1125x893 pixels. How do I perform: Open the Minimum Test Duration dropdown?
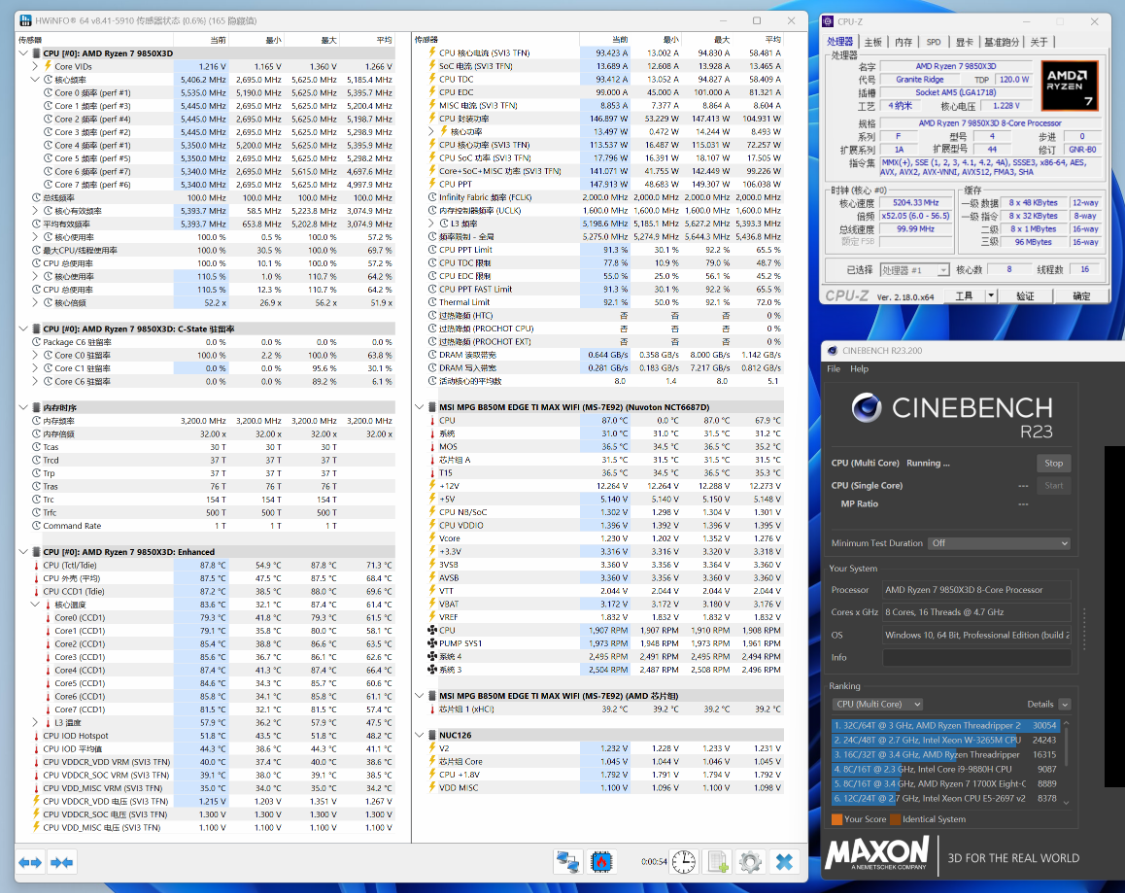pyautogui.click(x=999, y=543)
